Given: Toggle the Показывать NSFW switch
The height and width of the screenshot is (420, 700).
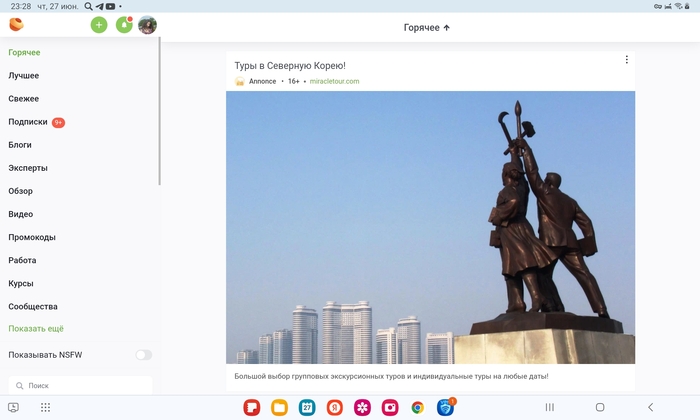Looking at the screenshot, I should (144, 355).
